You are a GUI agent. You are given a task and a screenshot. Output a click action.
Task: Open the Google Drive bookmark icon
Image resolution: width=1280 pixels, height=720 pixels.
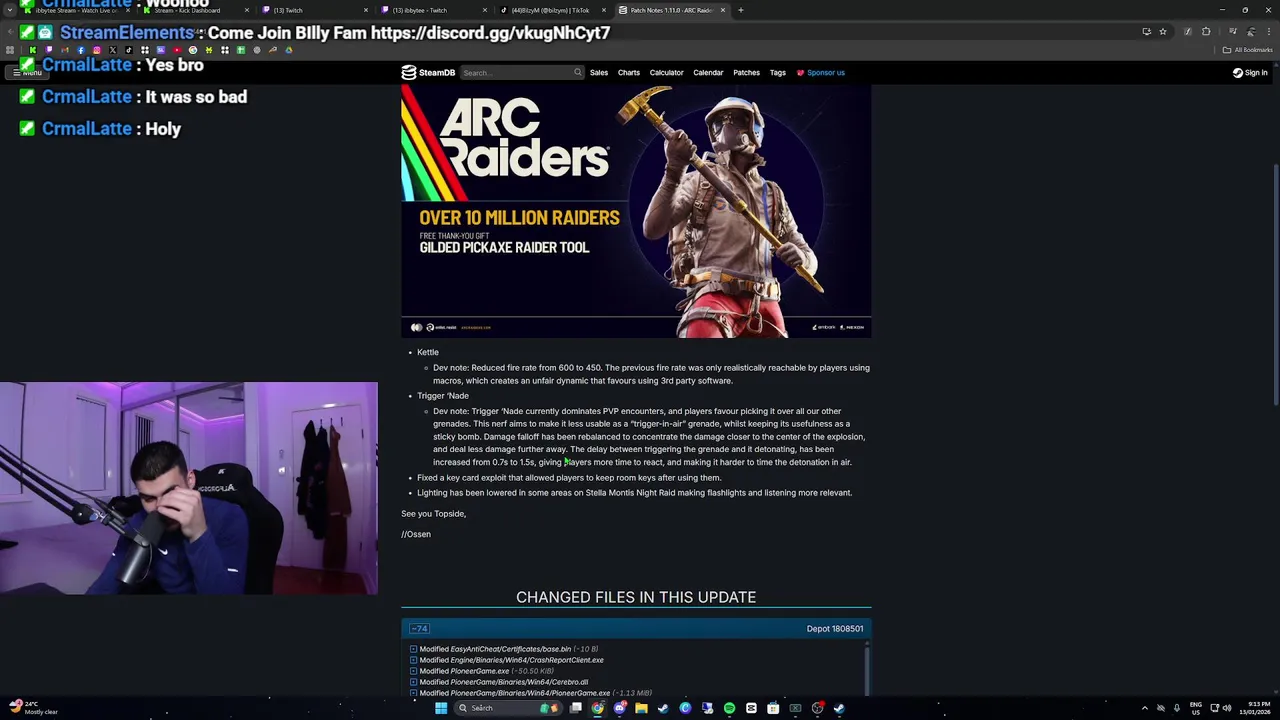point(289,50)
